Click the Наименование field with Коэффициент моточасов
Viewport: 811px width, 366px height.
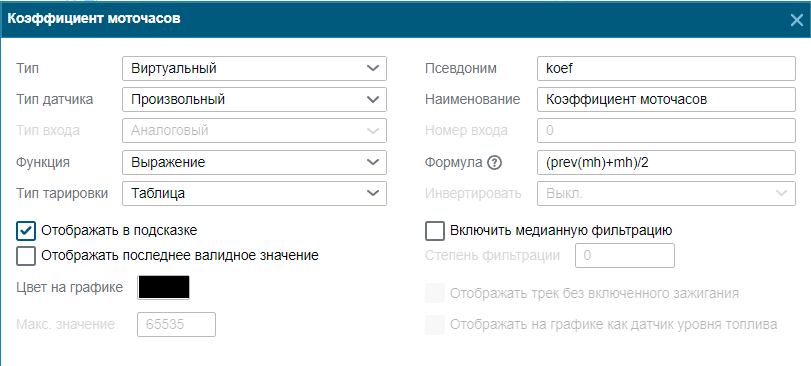tap(667, 100)
